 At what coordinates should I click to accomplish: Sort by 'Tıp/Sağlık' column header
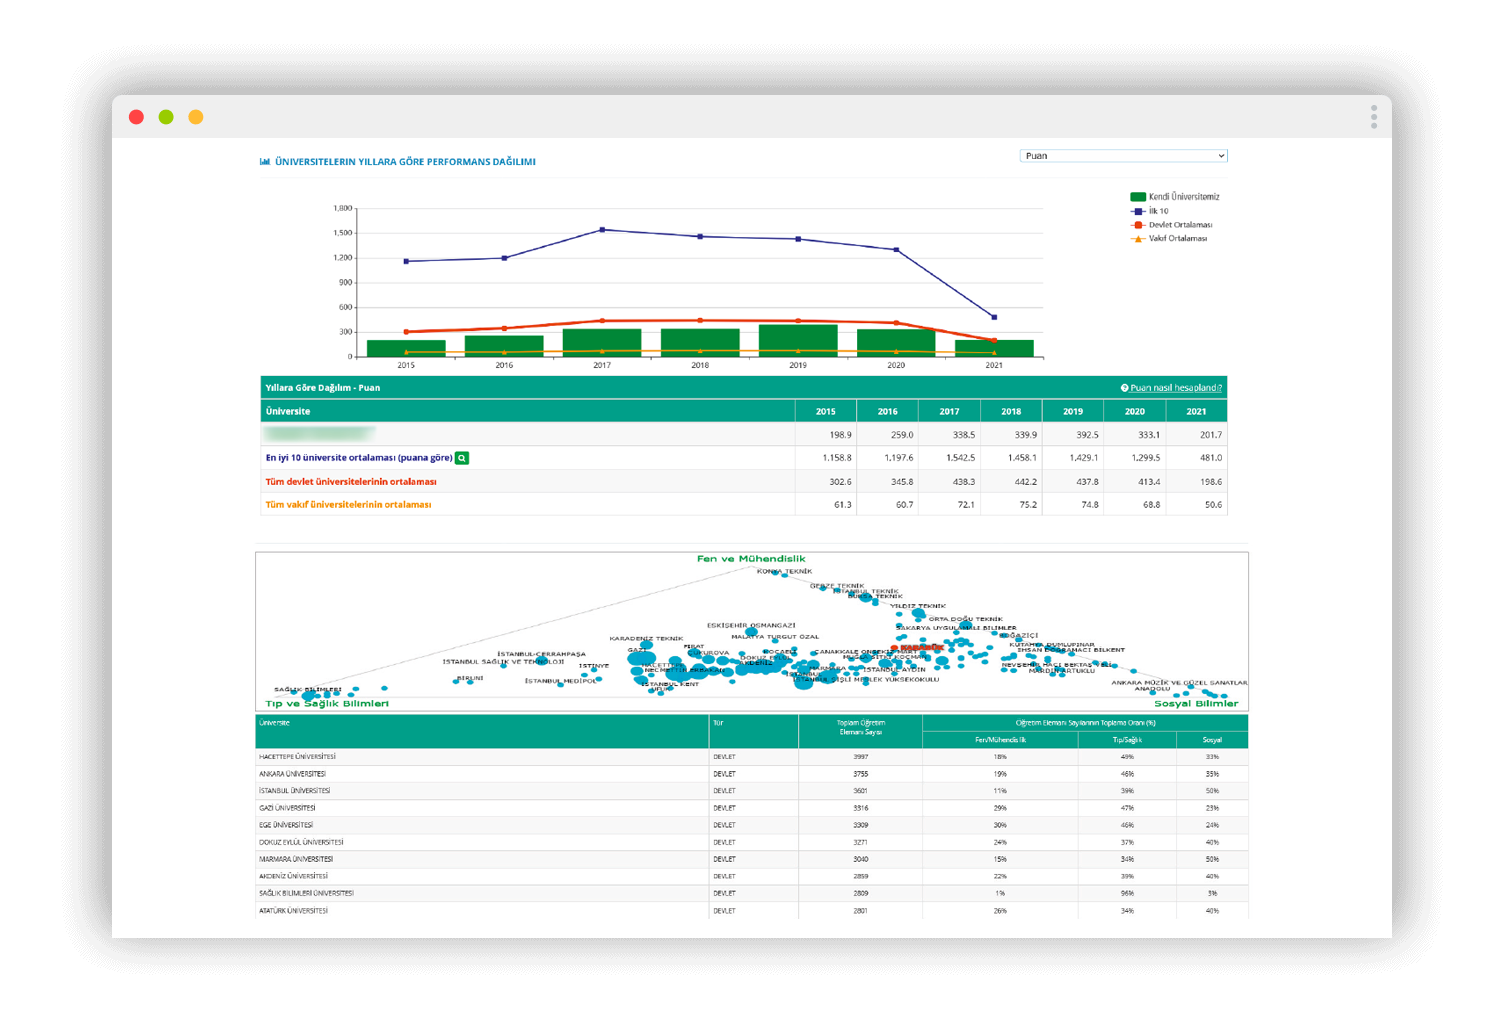click(1127, 740)
